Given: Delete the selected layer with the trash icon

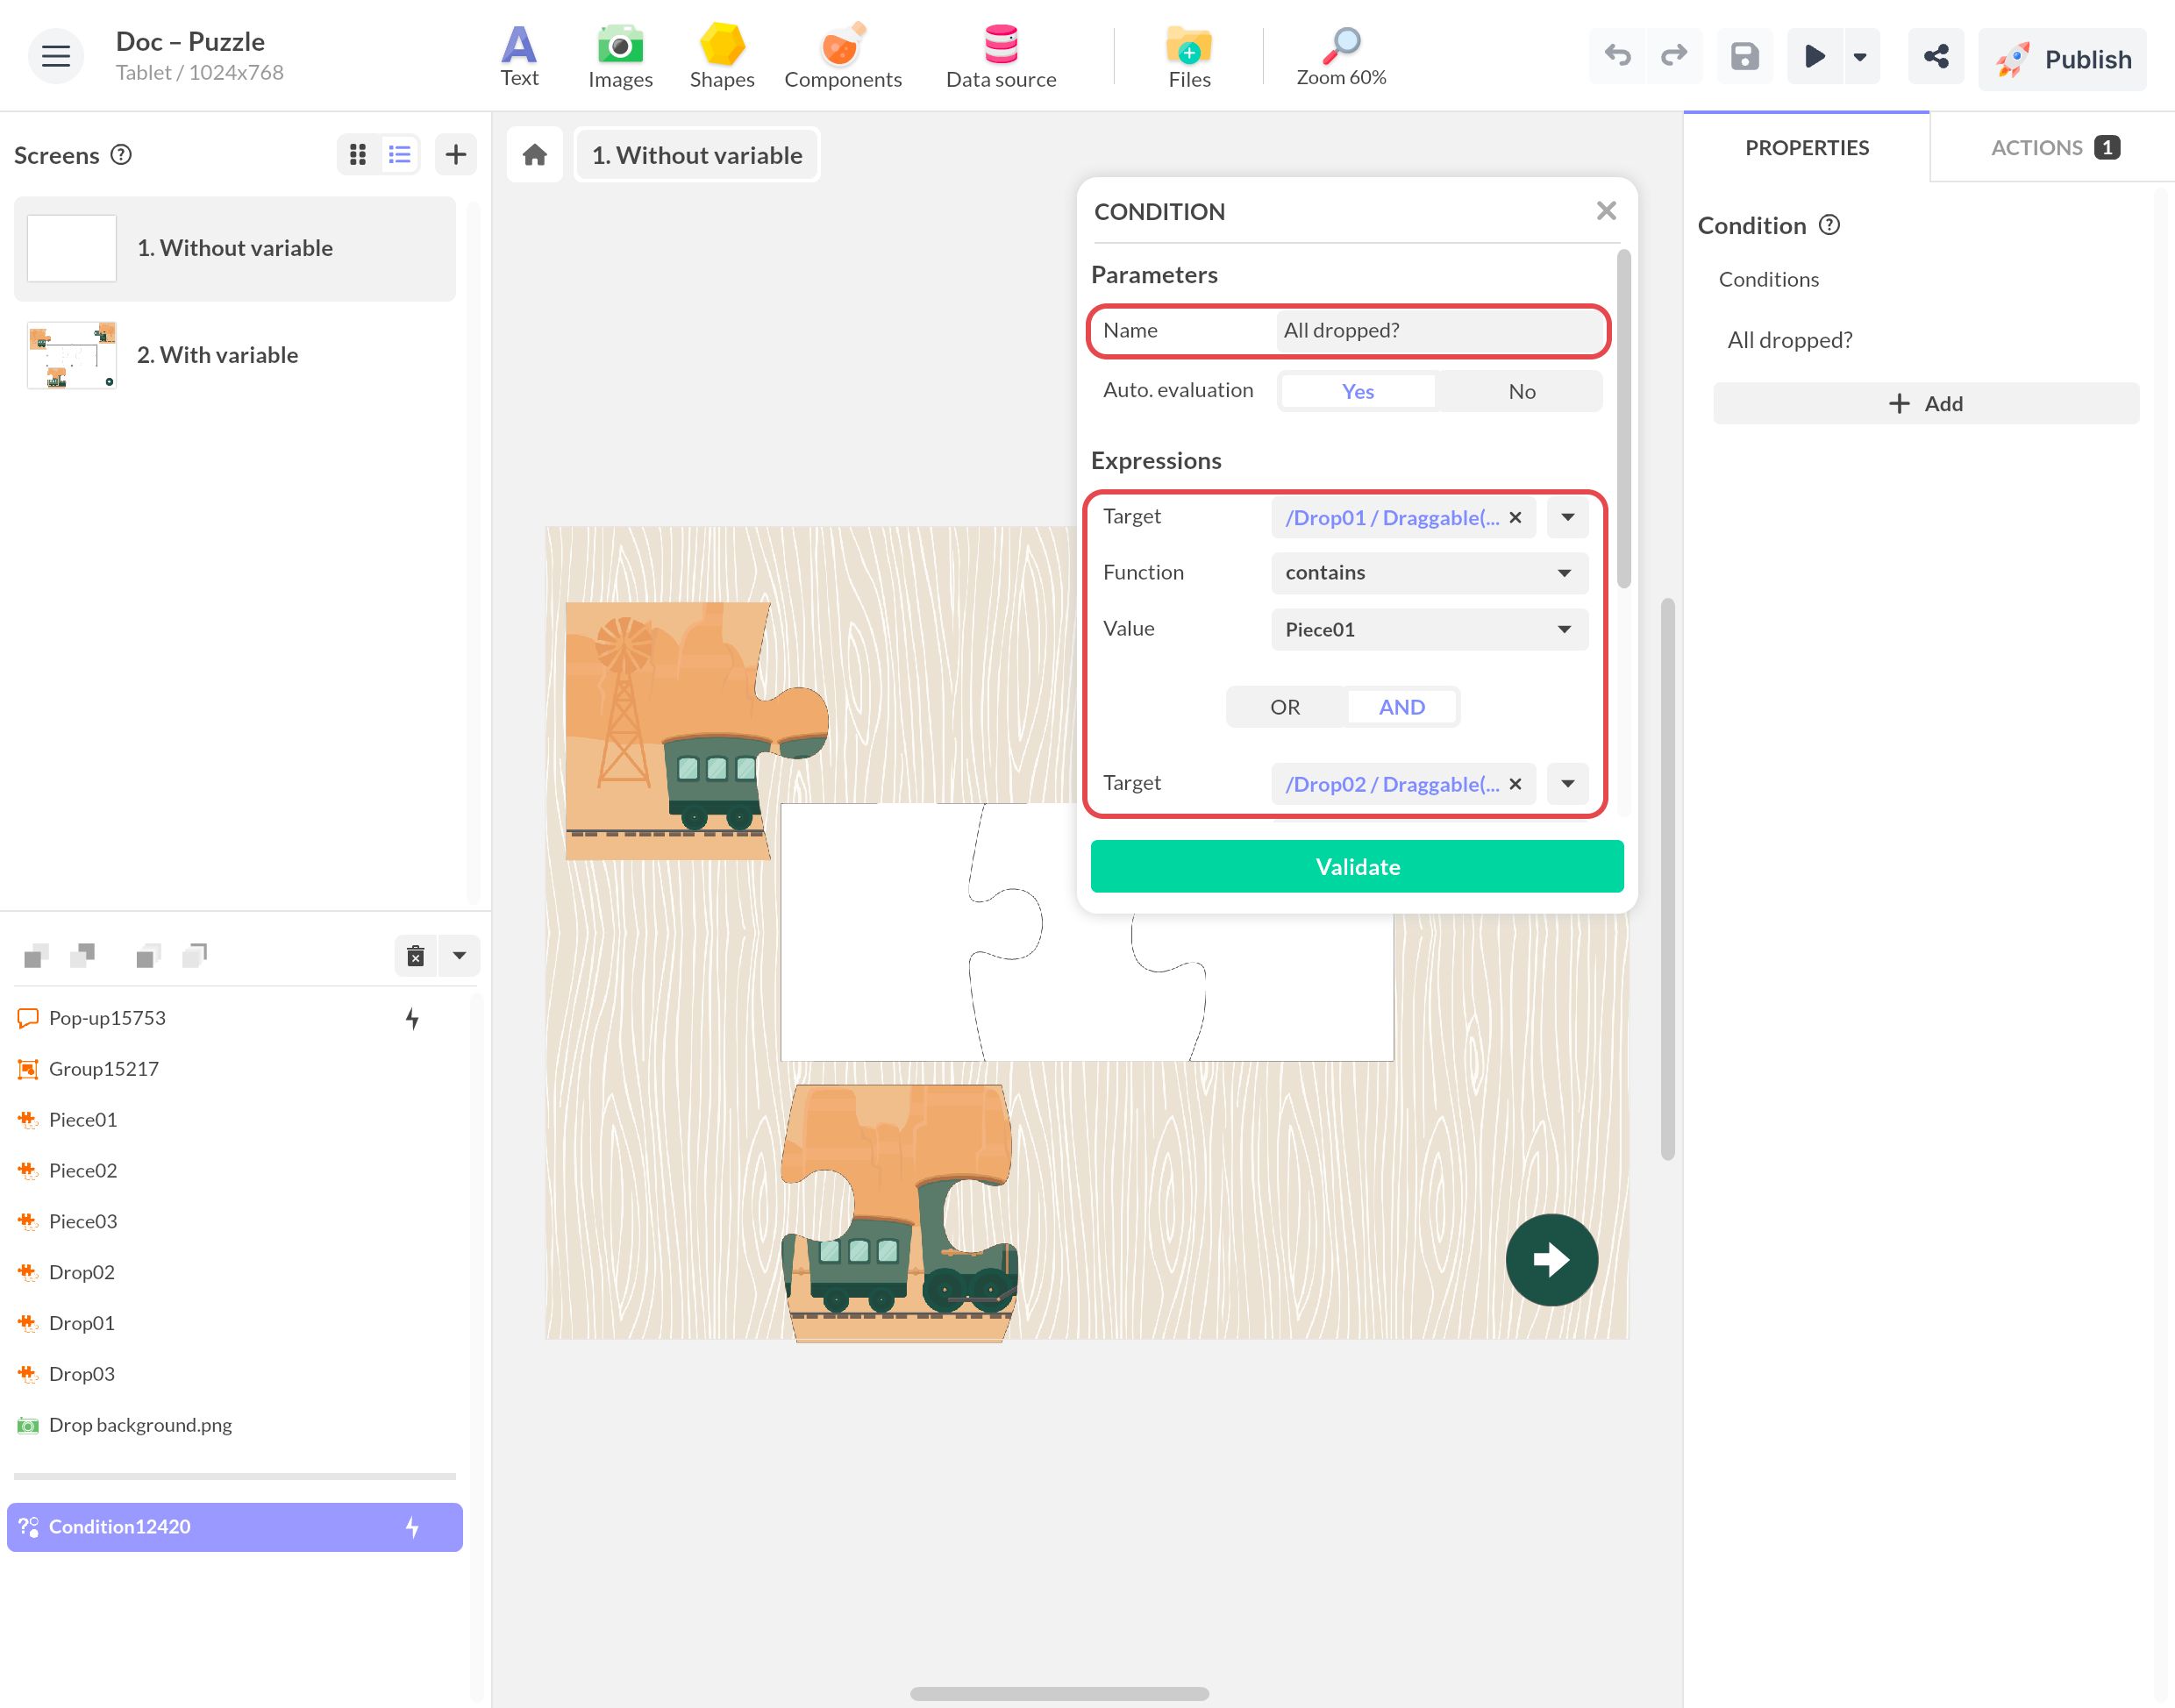Looking at the screenshot, I should [x=416, y=956].
